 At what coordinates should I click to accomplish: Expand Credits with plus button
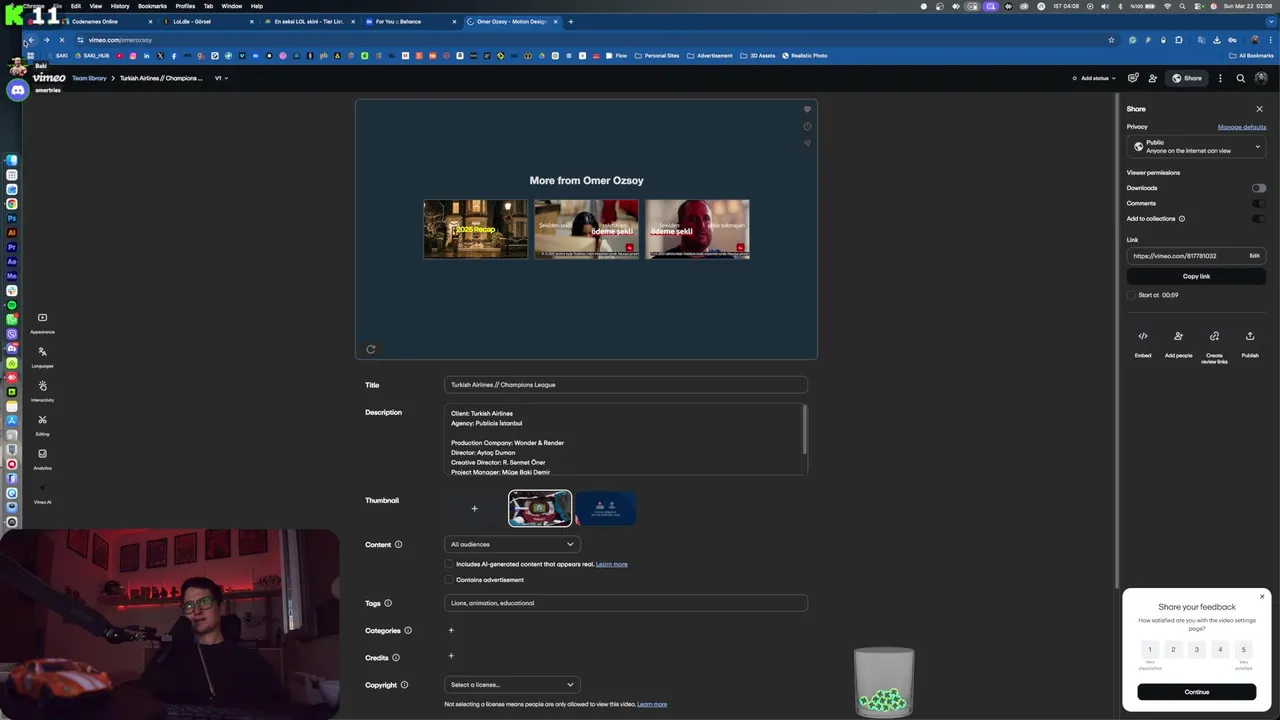451,656
